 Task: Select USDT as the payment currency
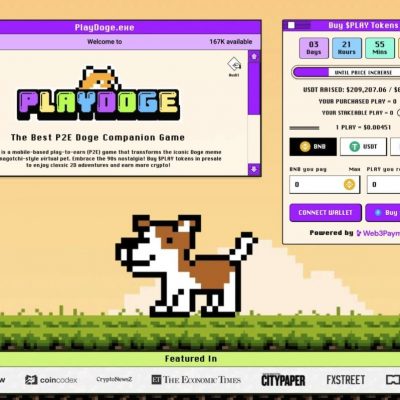tap(363, 147)
